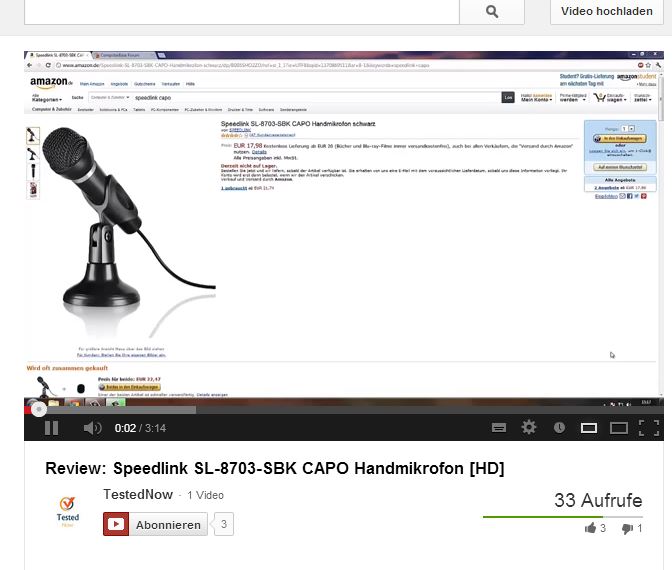Open the Amazon 'Gutscheine' menu link
This screenshot has width=672, height=570.
(x=144, y=84)
